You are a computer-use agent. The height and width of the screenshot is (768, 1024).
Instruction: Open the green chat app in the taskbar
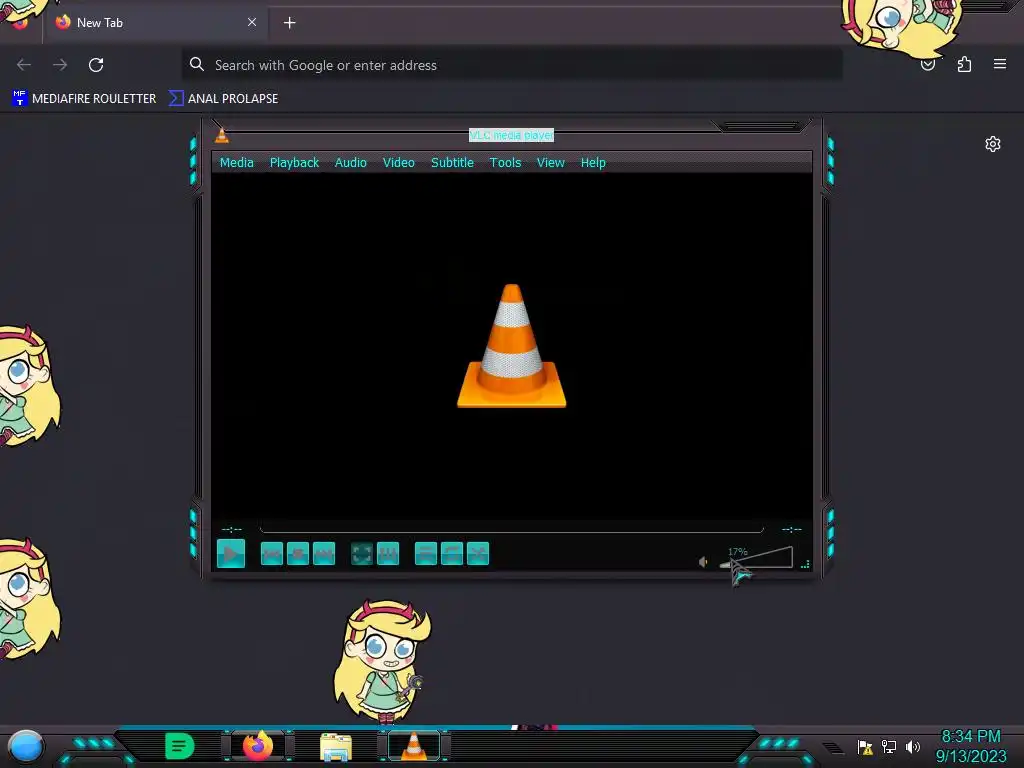coord(180,746)
